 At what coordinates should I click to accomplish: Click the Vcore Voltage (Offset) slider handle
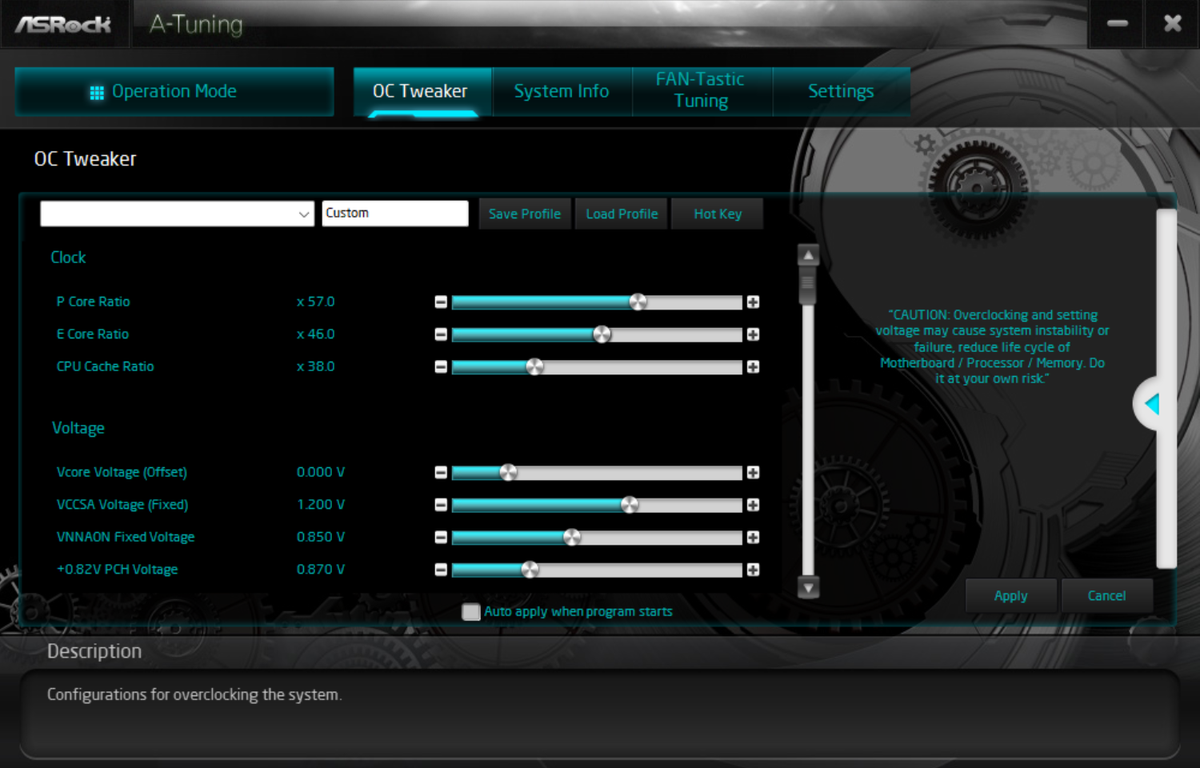click(508, 473)
